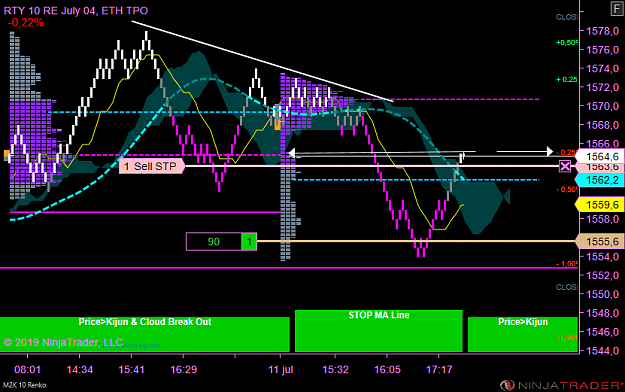The height and width of the screenshot is (392, 625).
Task: Click the 'M2K 10 Renko' instrument label
Action: 24,385
